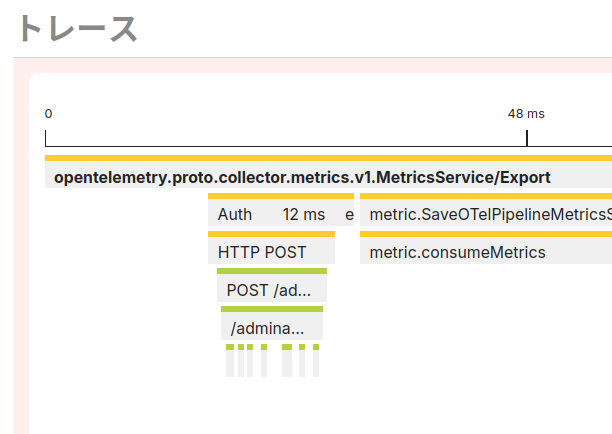Select third tiny child span under /admina...

tap(250, 361)
